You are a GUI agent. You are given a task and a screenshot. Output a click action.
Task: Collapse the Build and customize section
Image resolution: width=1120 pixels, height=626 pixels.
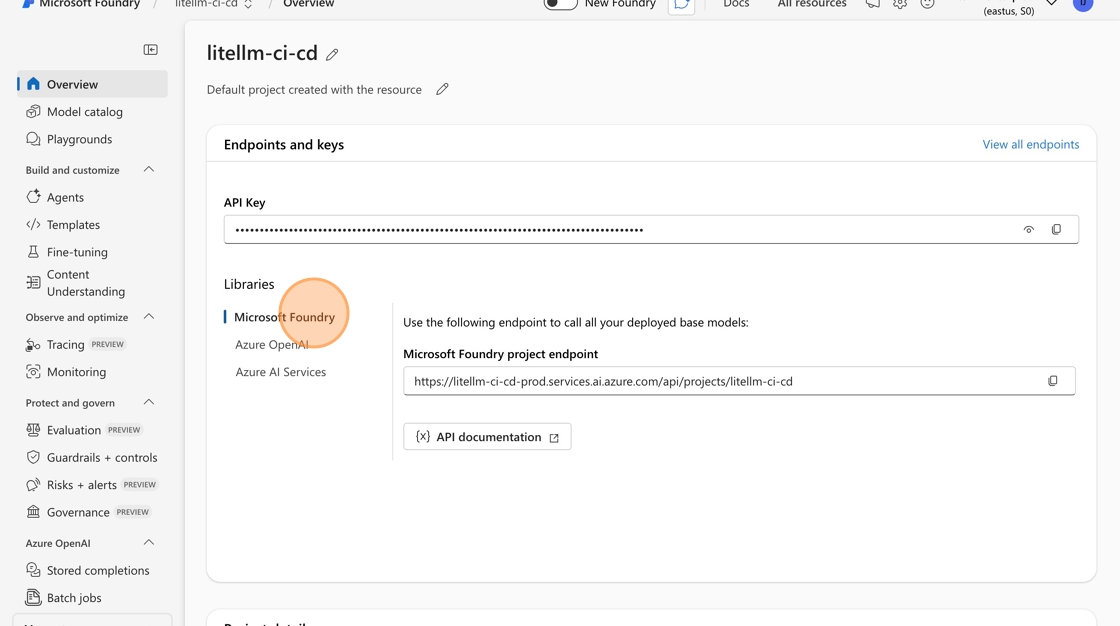pyautogui.click(x=149, y=170)
